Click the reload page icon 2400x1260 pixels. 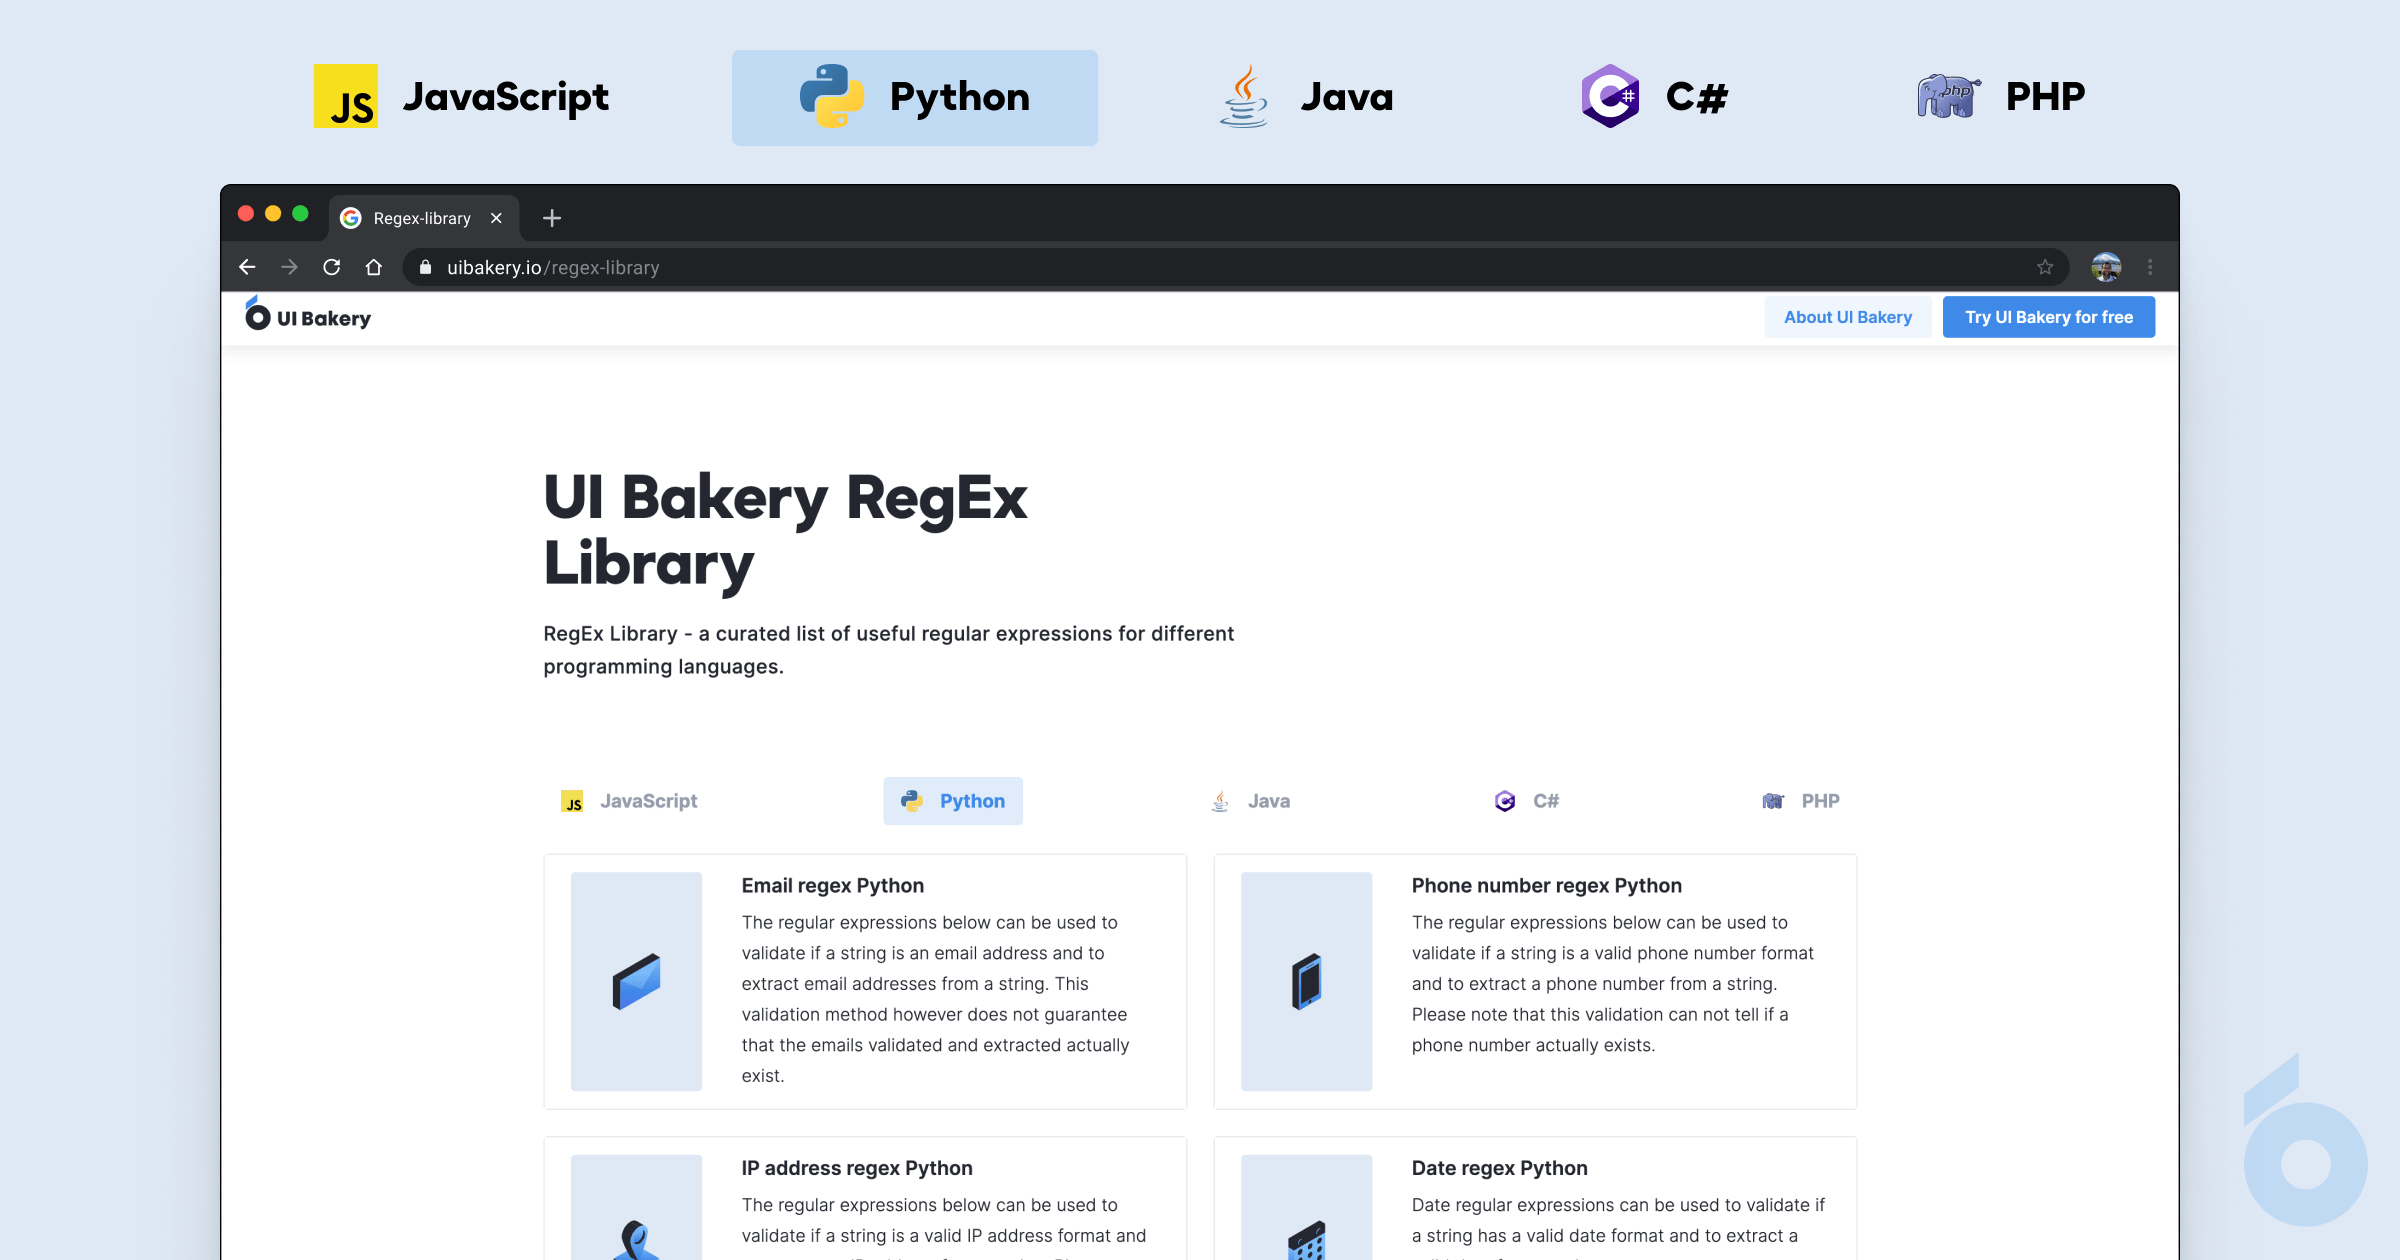(331, 267)
